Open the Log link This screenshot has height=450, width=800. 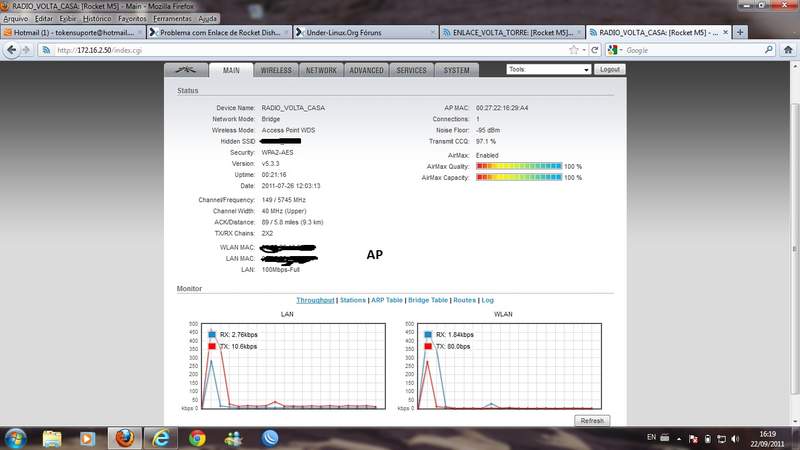pyautogui.click(x=488, y=300)
